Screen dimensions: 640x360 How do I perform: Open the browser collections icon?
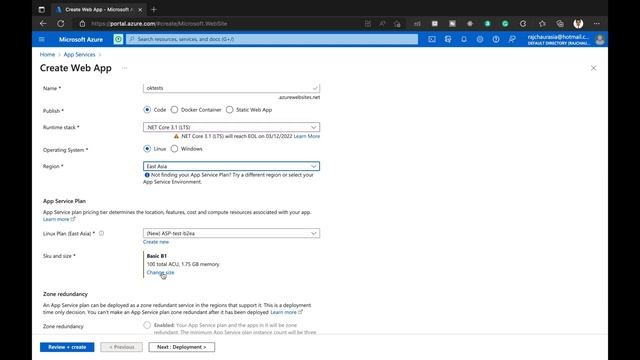[560, 24]
